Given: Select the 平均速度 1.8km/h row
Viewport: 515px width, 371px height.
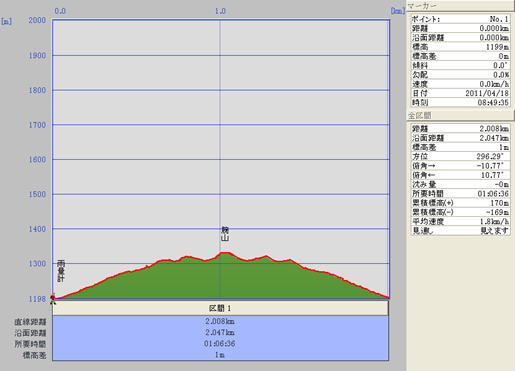Looking at the screenshot, I should click(460, 221).
